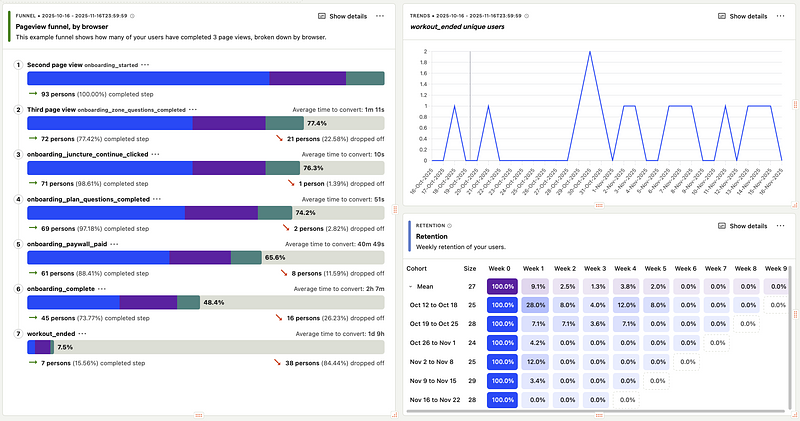
Task: Open the Retention card's three-dot options menu
Action: pyautogui.click(x=780, y=226)
